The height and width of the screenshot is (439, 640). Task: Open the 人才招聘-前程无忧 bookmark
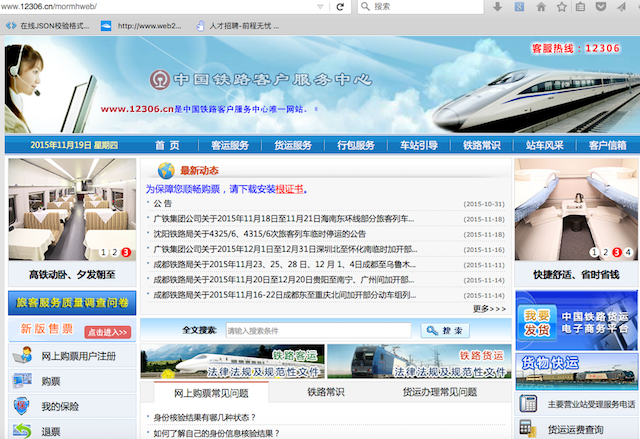pos(238,26)
